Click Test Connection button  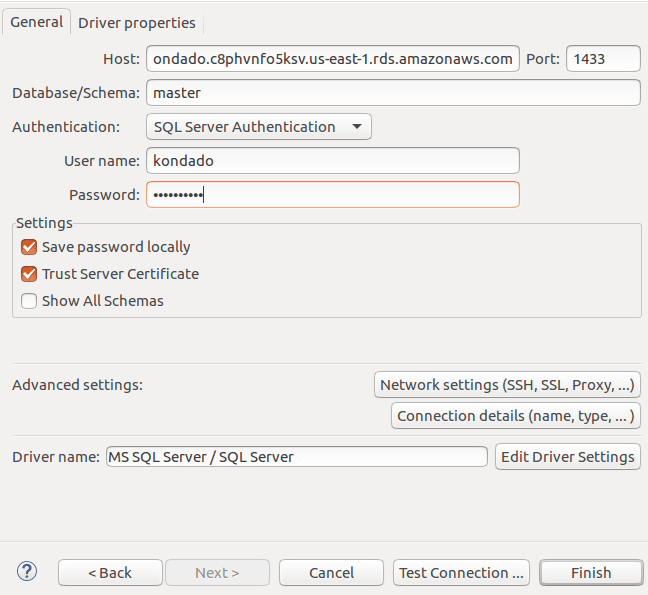tap(461, 573)
